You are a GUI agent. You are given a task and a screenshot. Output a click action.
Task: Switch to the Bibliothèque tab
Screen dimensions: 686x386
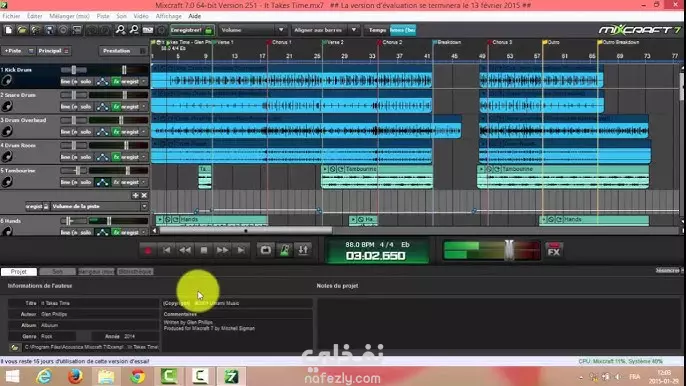click(135, 272)
